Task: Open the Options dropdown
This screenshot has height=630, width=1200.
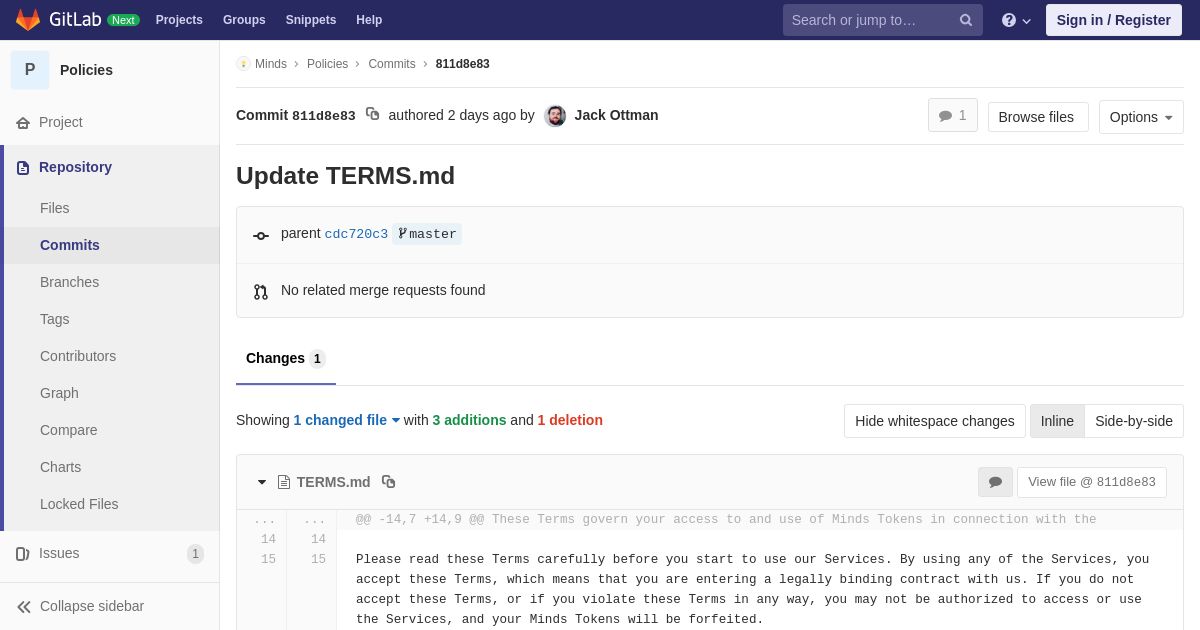Action: click(1141, 117)
